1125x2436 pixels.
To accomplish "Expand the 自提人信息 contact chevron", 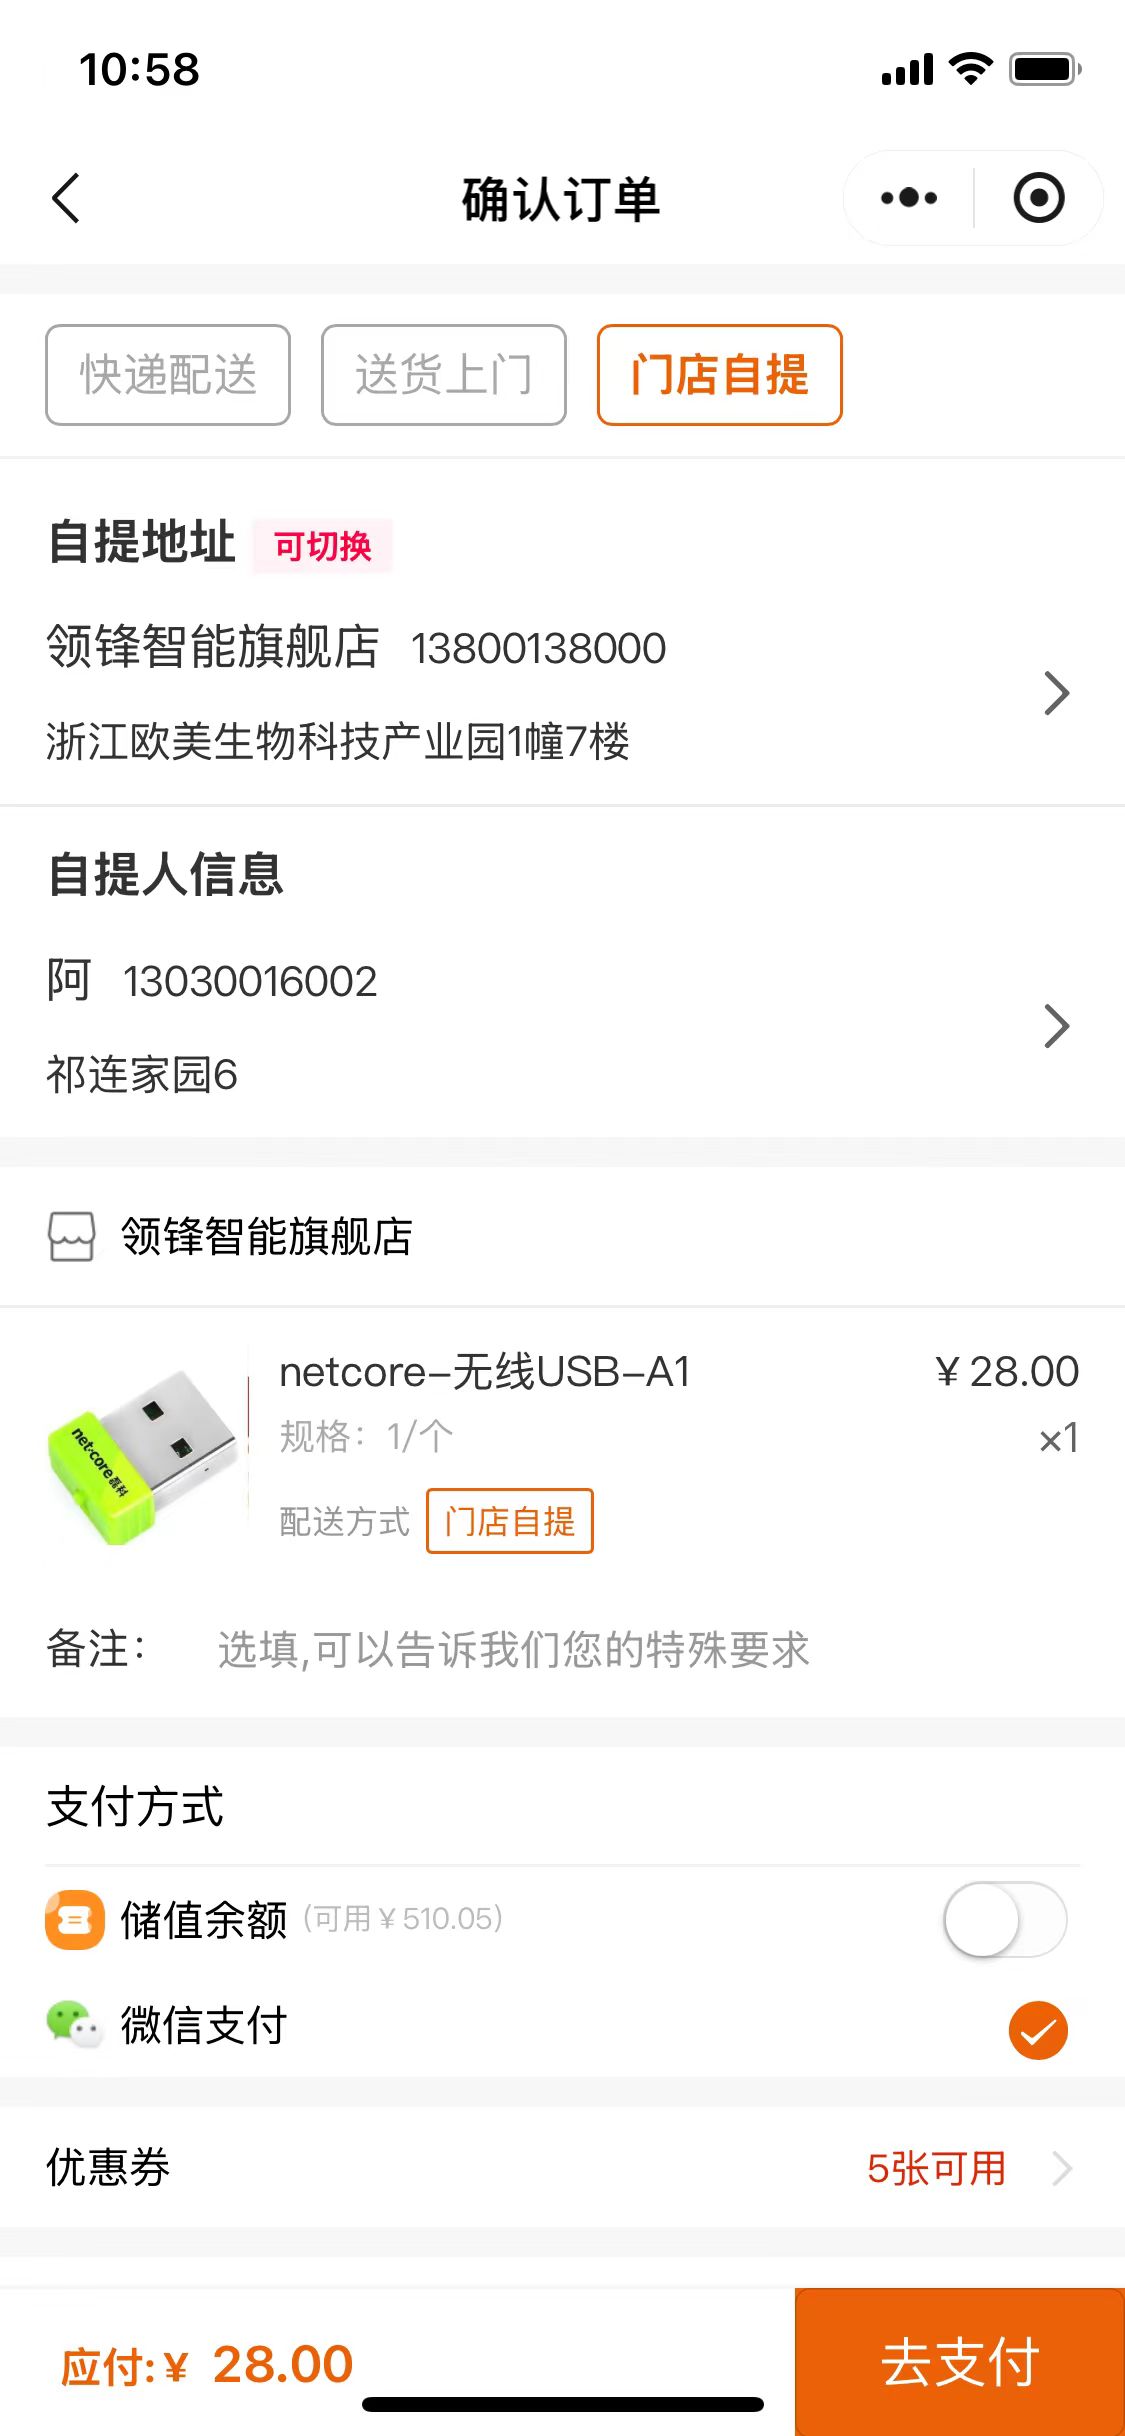I will pos(1056,1026).
